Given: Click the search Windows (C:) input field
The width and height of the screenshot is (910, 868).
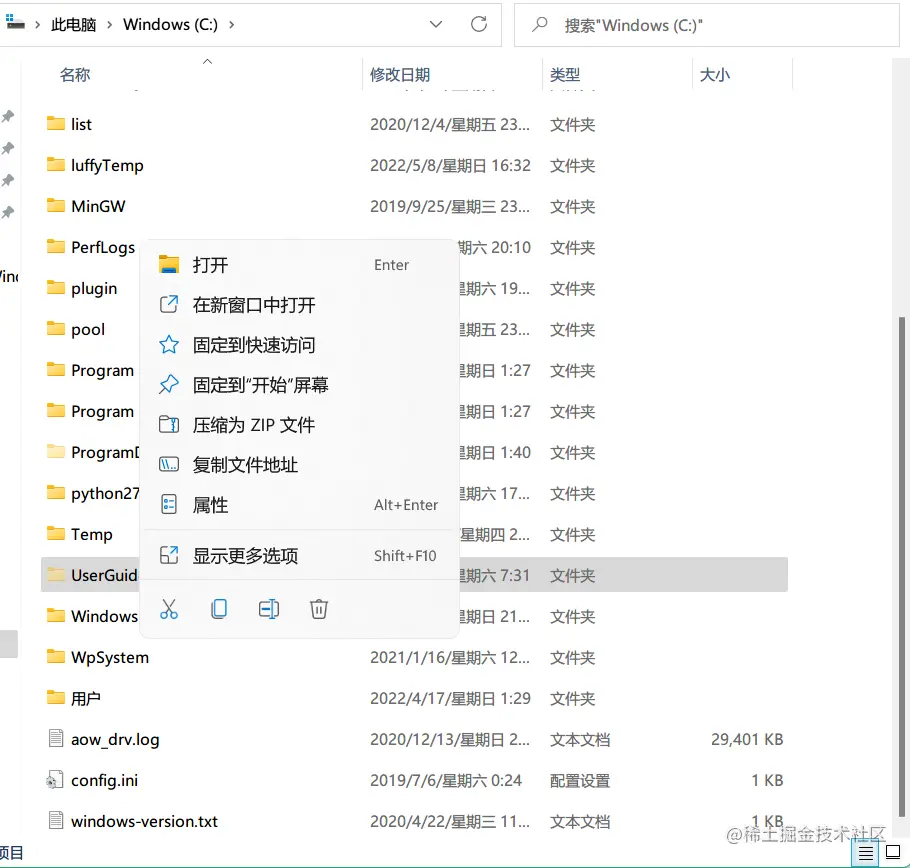Looking at the screenshot, I should (707, 25).
